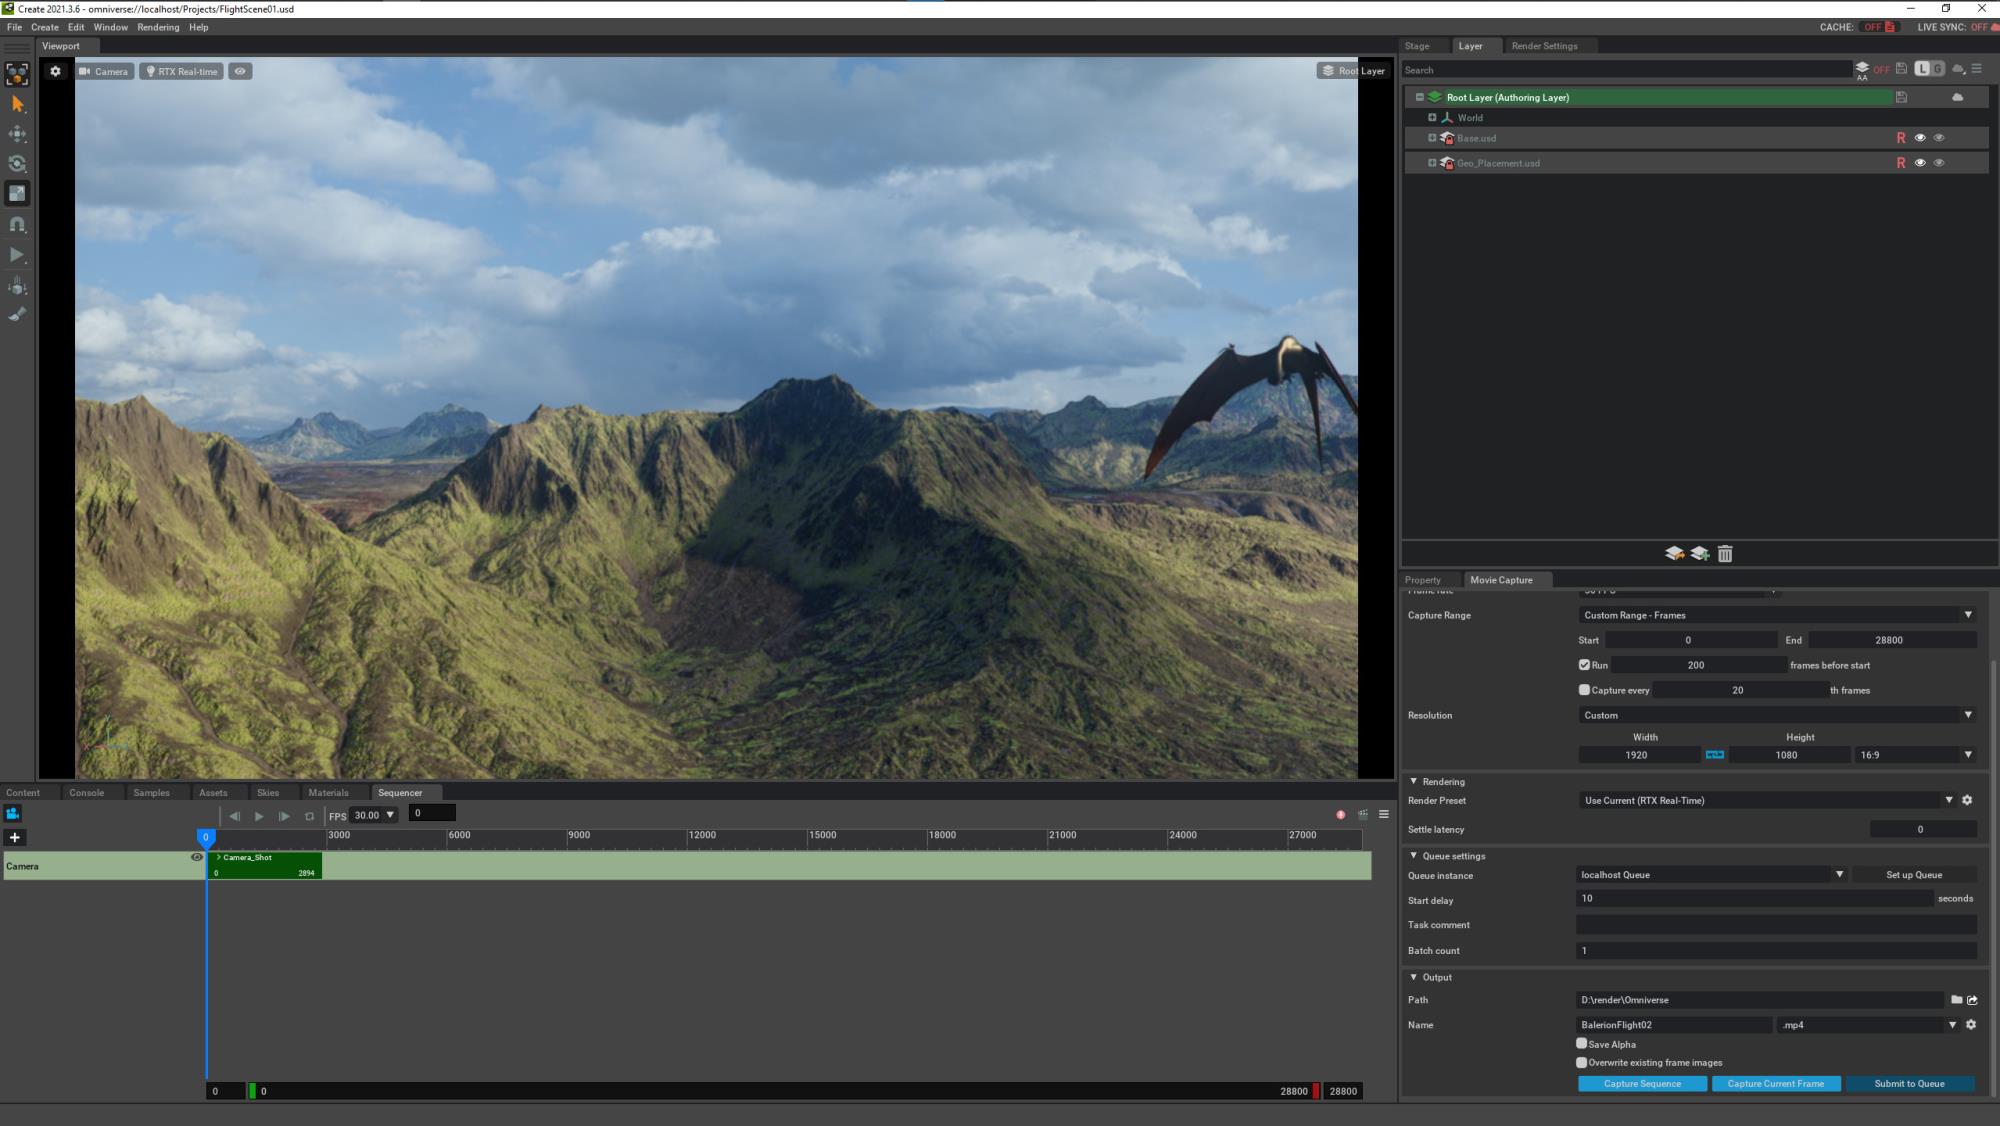Open output name format settings gear
This screenshot has width=2000, height=1126.
[1971, 1025]
